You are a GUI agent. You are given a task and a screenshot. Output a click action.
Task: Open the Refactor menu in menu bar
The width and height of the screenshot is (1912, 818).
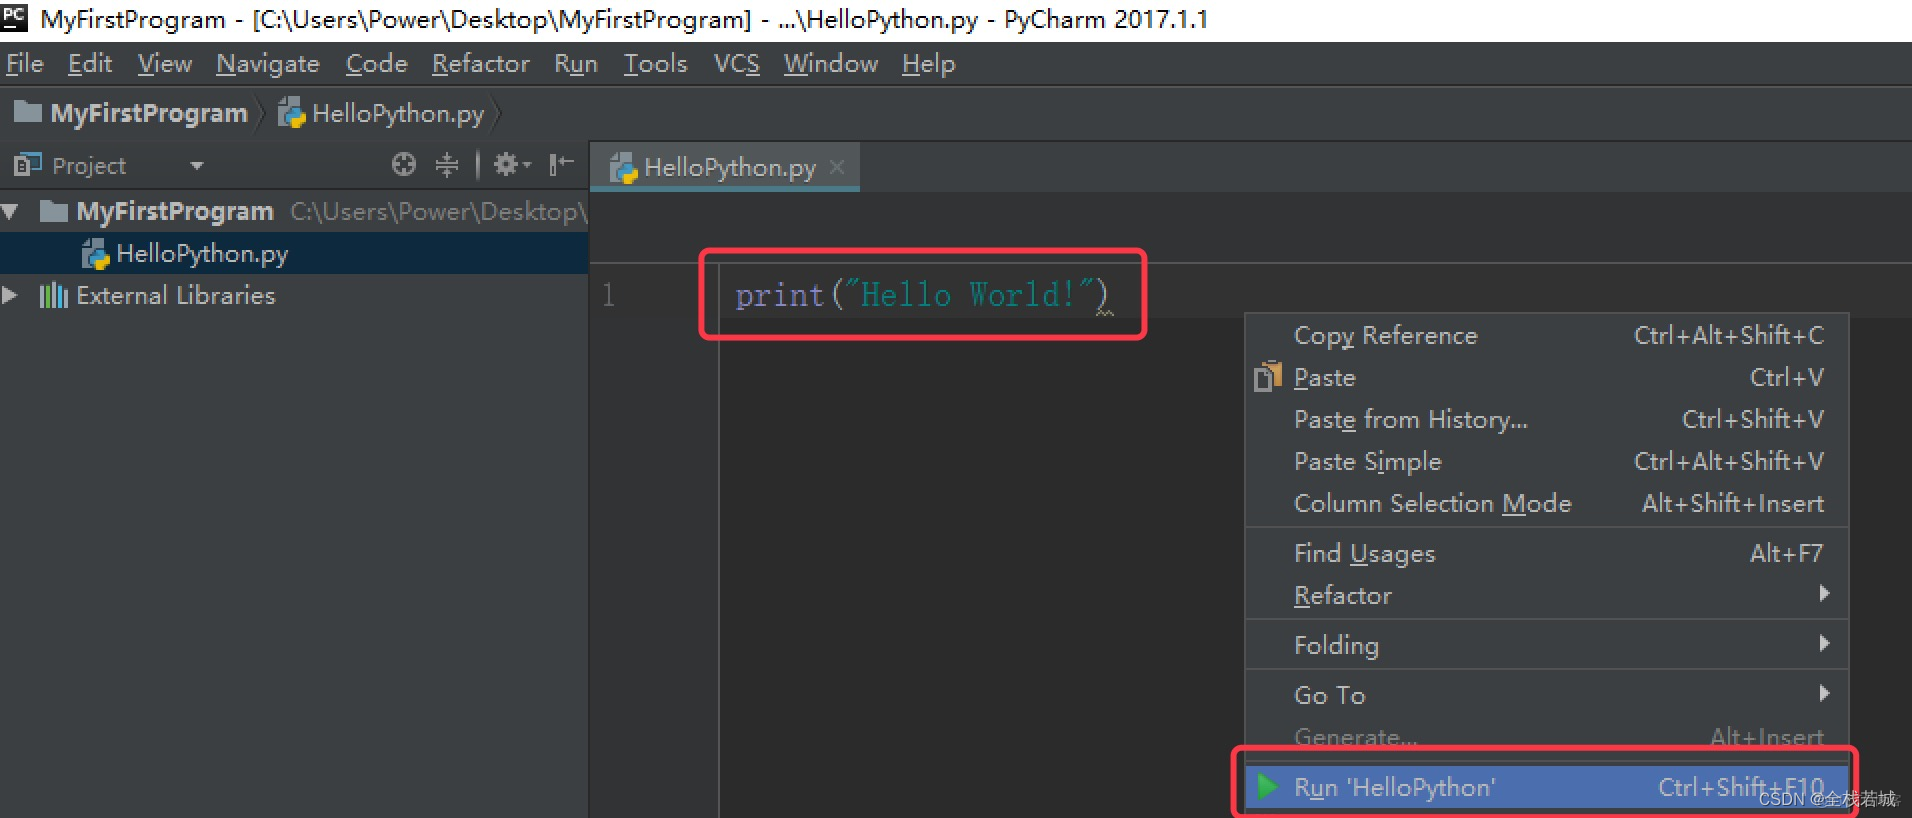click(x=481, y=64)
